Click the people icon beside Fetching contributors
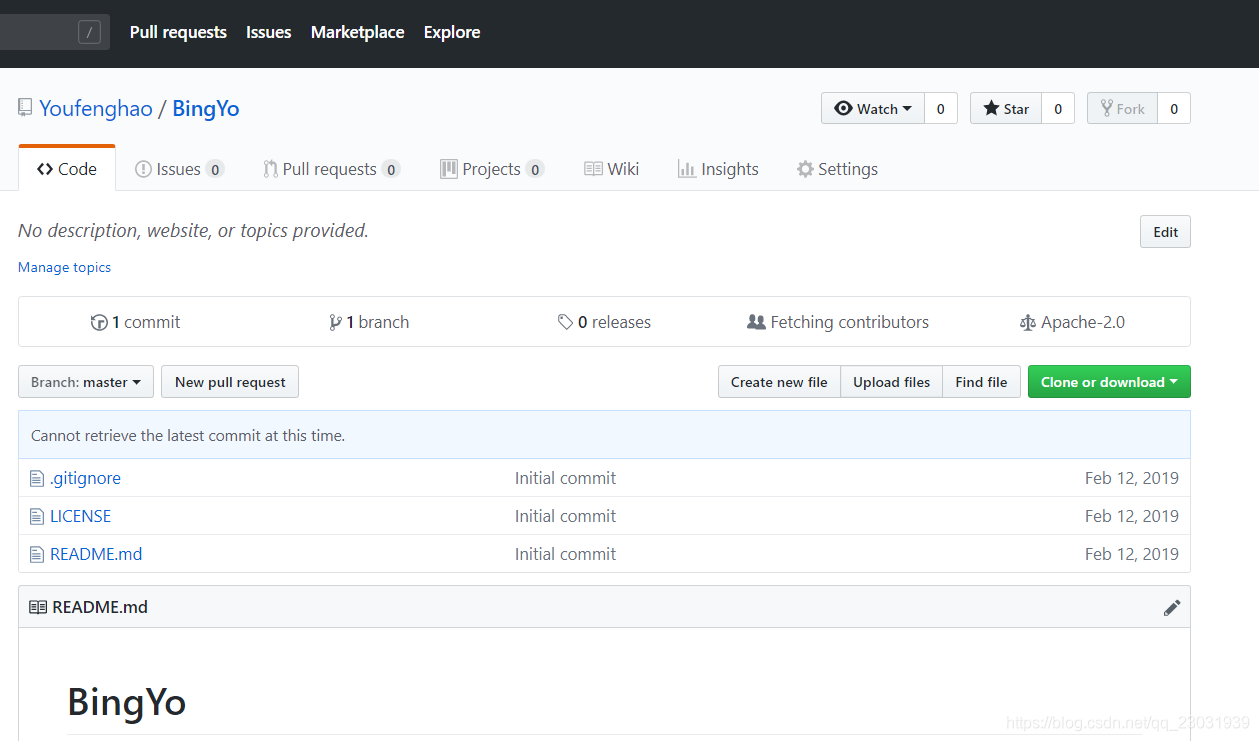 [756, 322]
